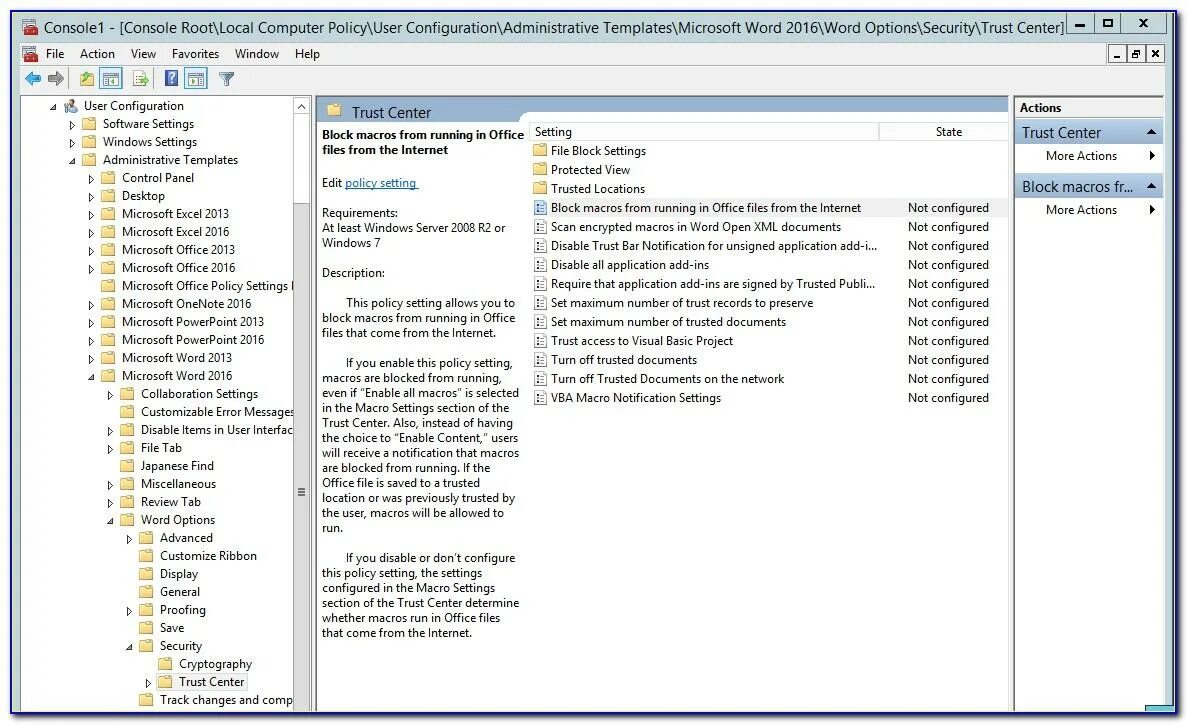Restore the inner MMC child window
1188x725 pixels.
[x=1135, y=54]
